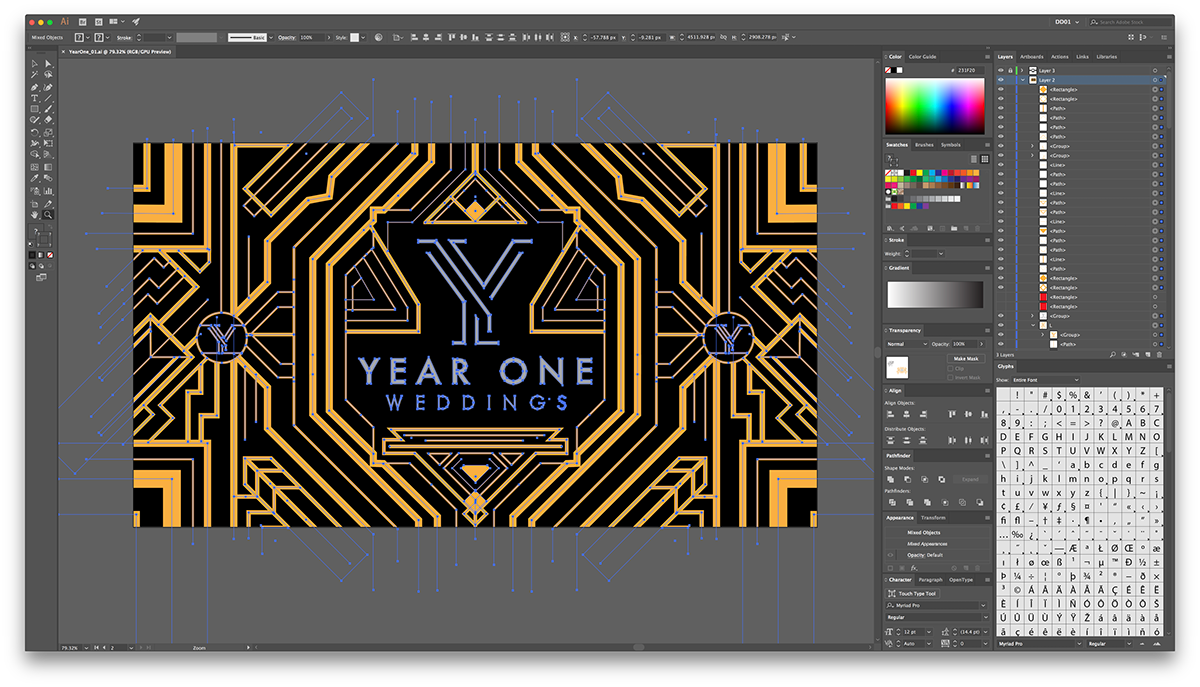Click the Expand button in Pathfinder

click(971, 479)
